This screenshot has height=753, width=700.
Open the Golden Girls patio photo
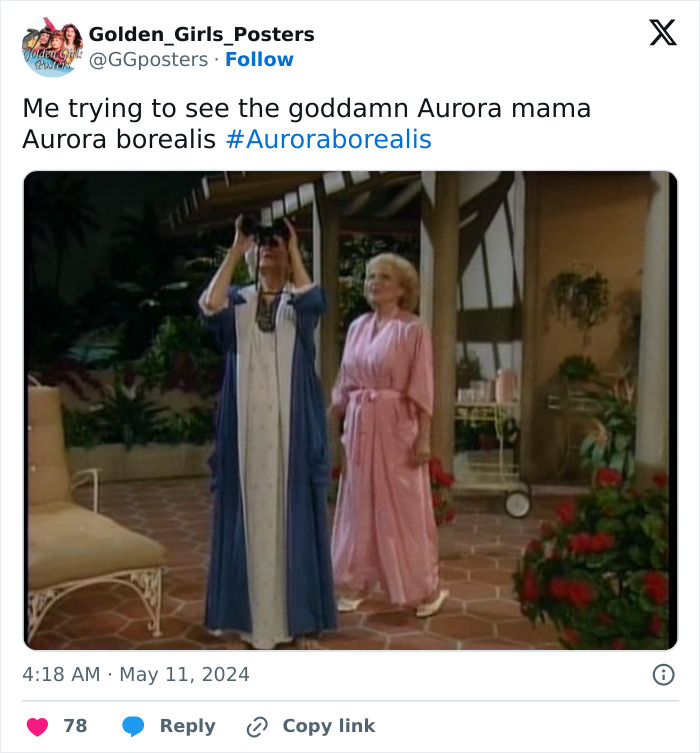coord(350,410)
